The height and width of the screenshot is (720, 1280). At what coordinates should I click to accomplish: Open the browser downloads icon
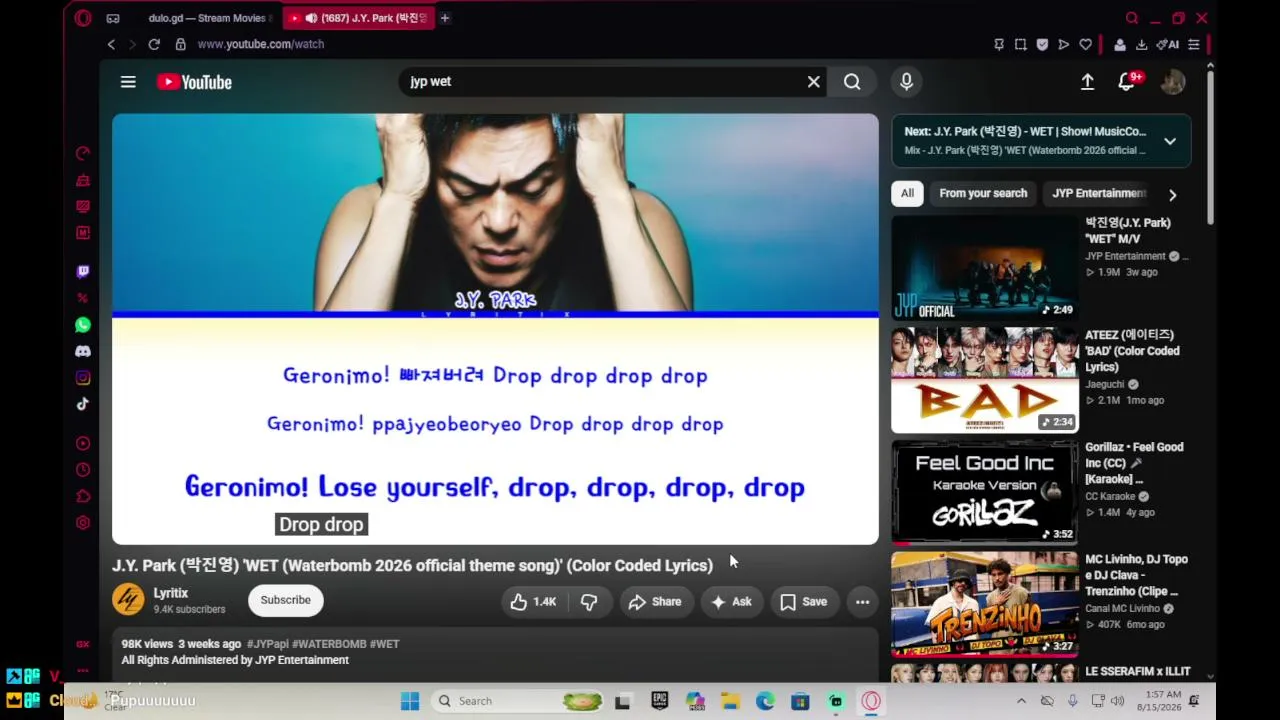click(x=1141, y=44)
